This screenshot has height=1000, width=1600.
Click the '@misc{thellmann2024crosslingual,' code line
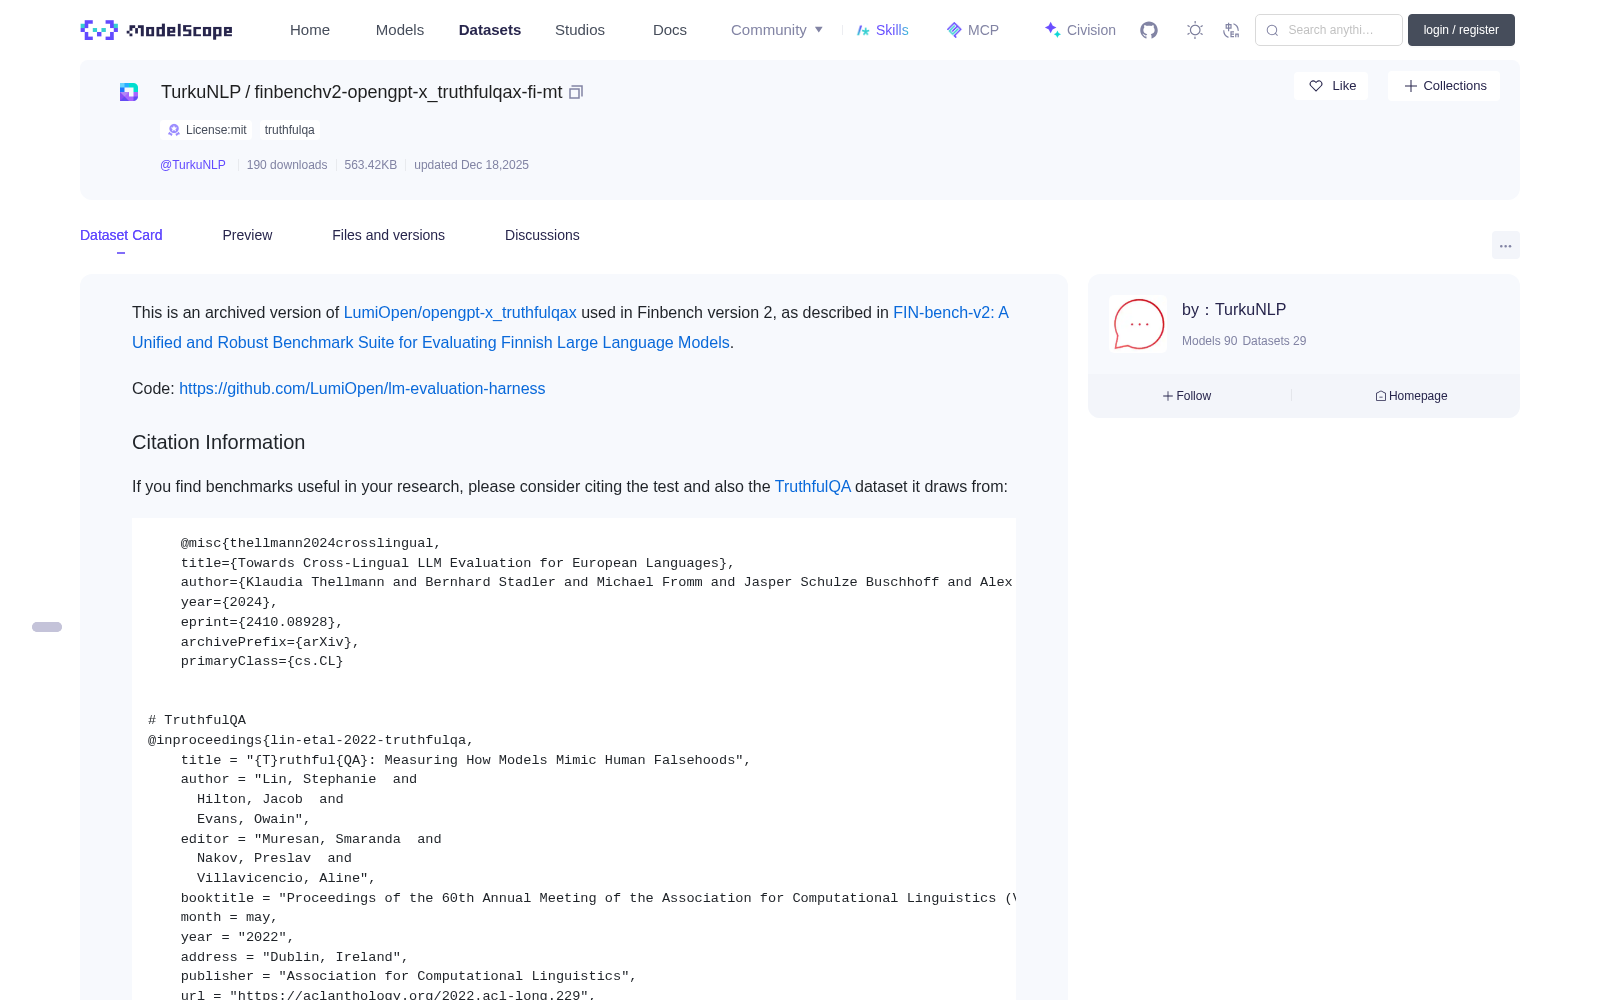(x=311, y=544)
